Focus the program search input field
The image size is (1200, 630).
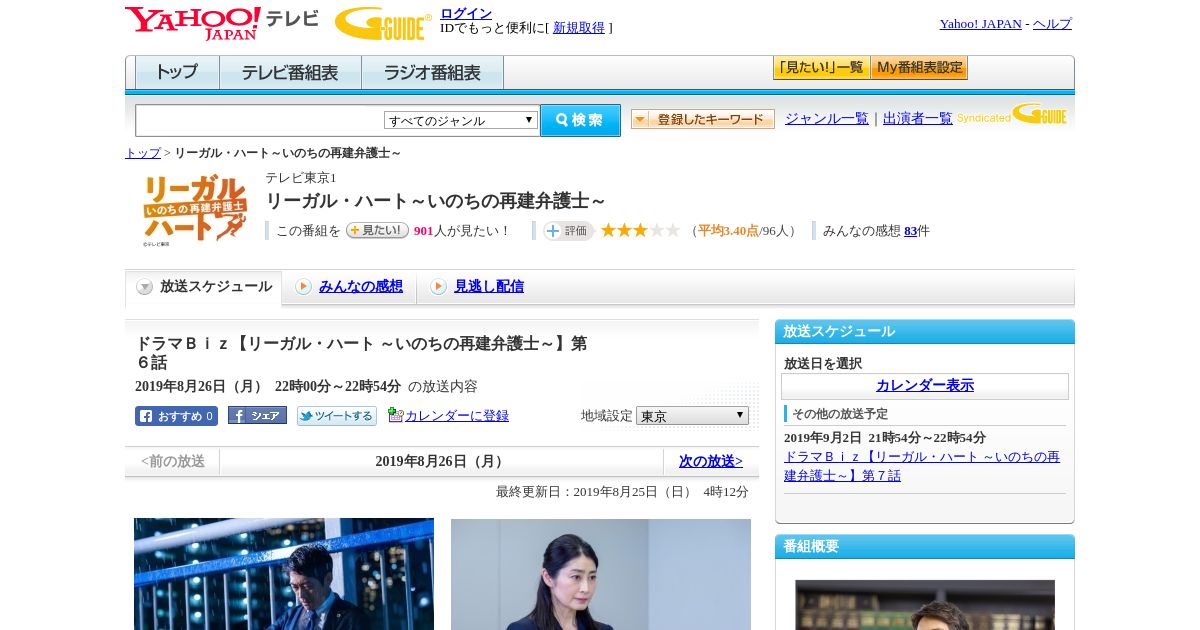pyautogui.click(x=259, y=120)
